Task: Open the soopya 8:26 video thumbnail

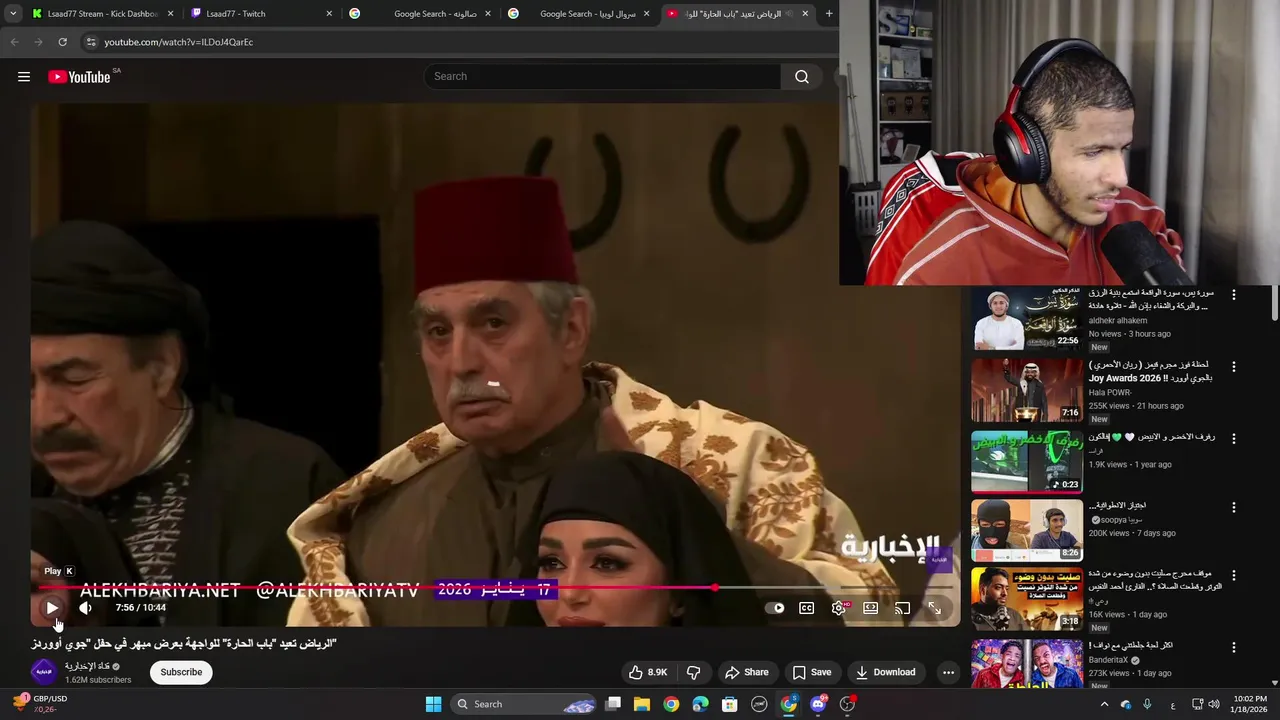Action: 1027,531
